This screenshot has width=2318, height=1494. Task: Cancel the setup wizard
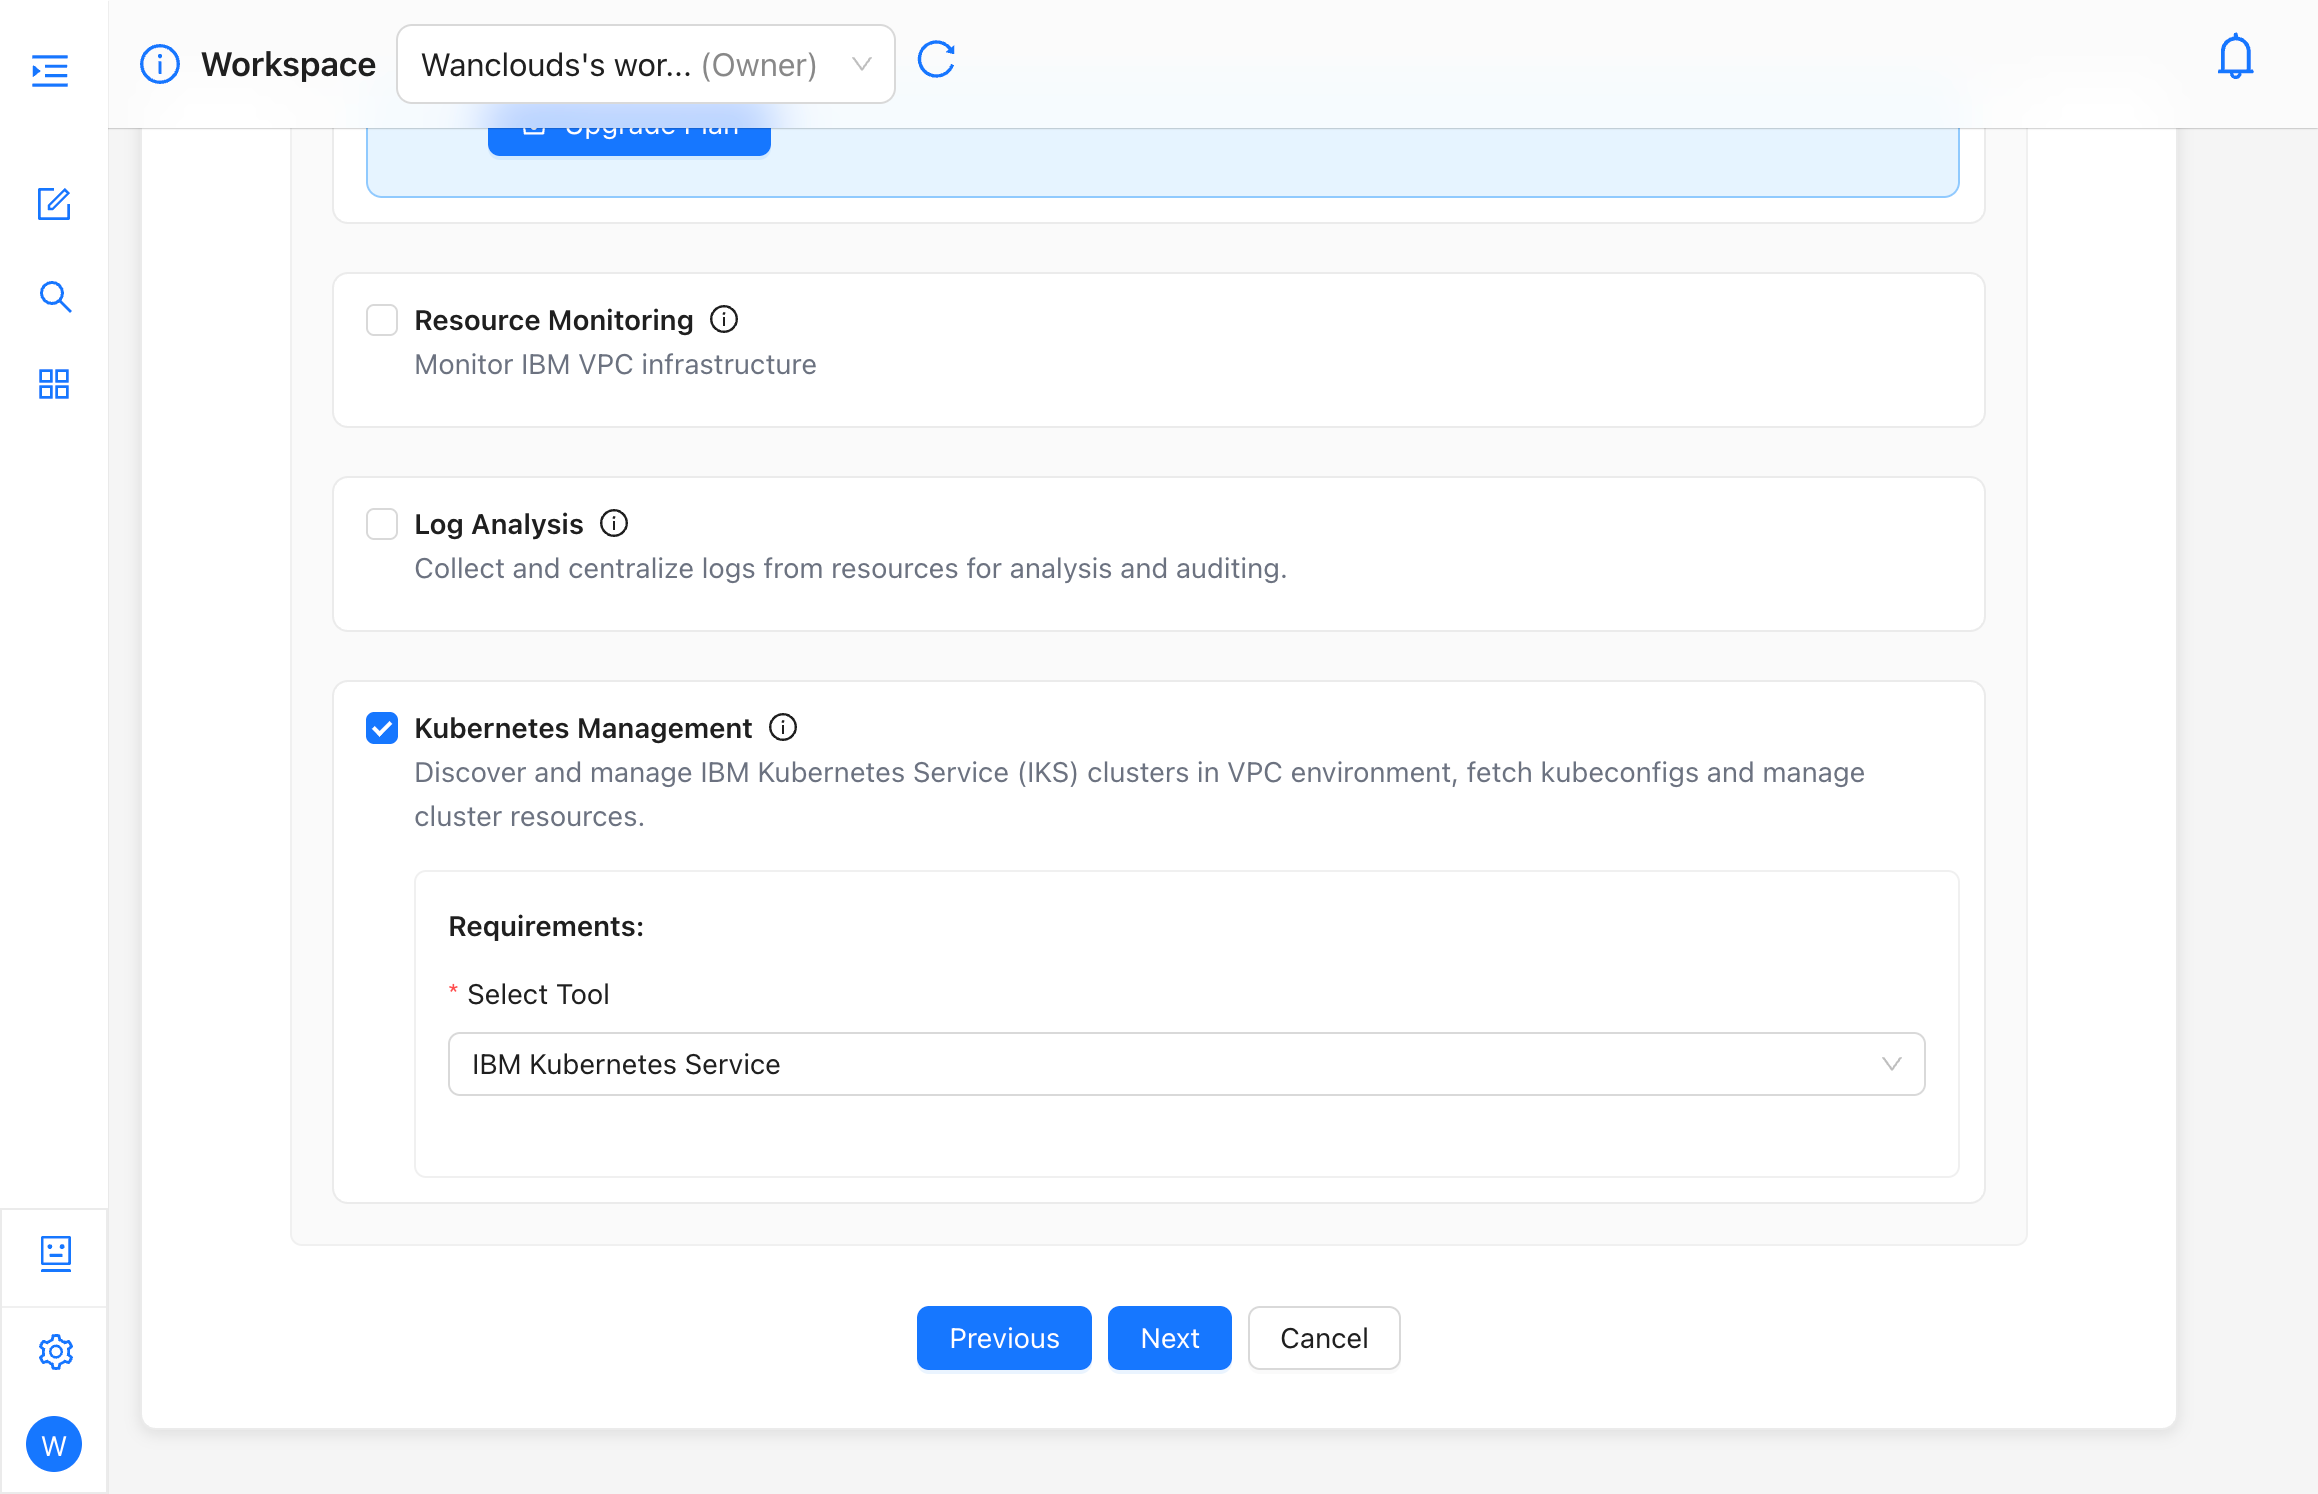pyautogui.click(x=1324, y=1338)
